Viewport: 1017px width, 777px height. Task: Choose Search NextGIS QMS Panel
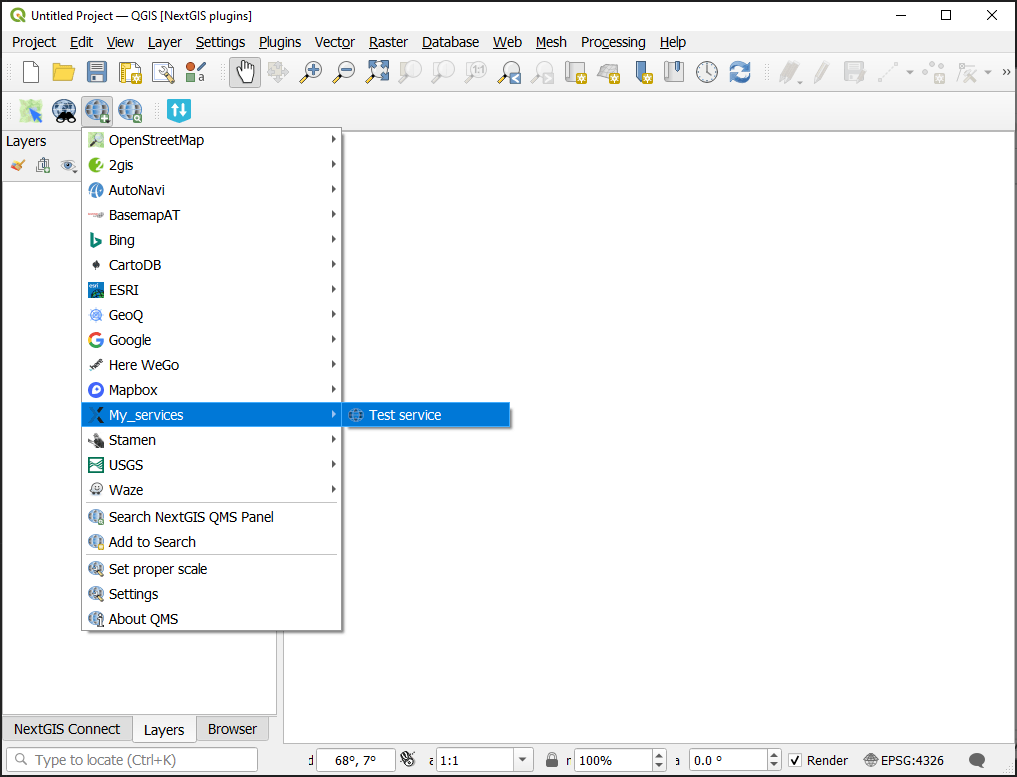190,517
